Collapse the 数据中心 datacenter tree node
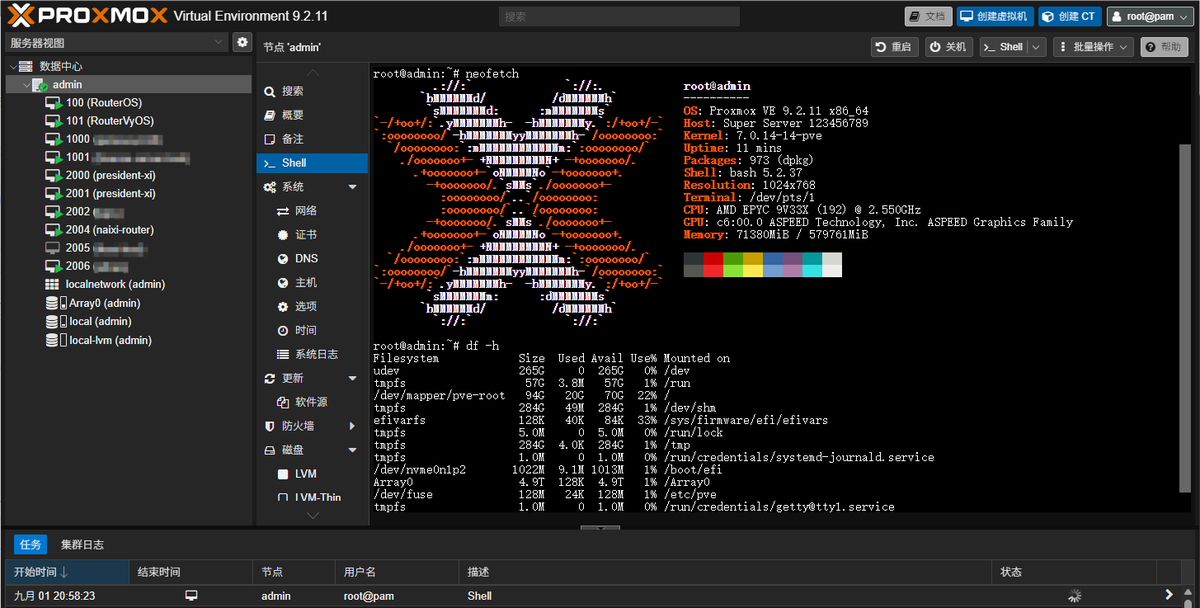1200x608 pixels. (13, 66)
